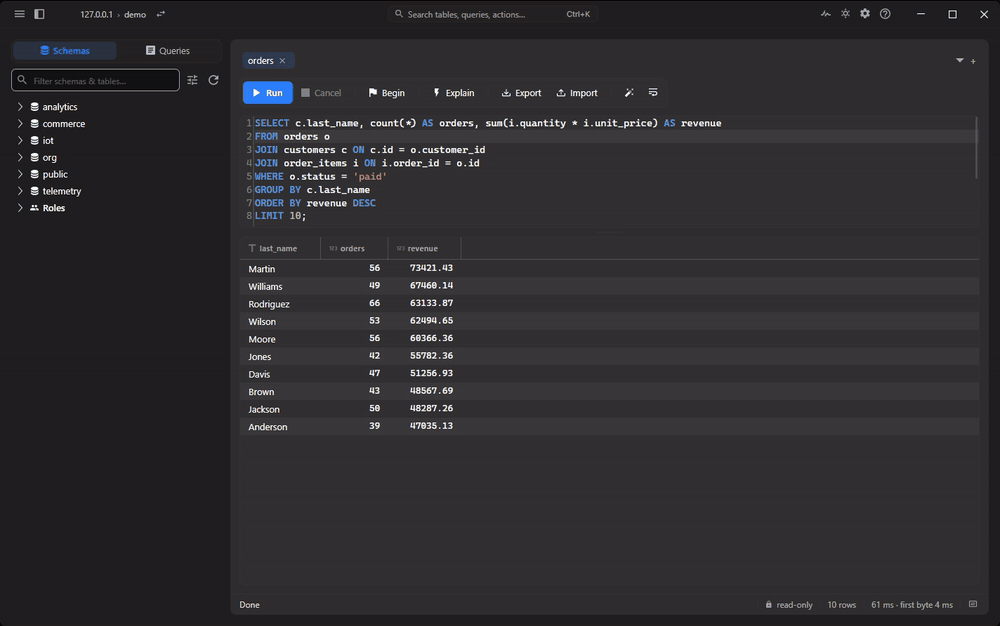Sort by the revenue column header

(424, 248)
